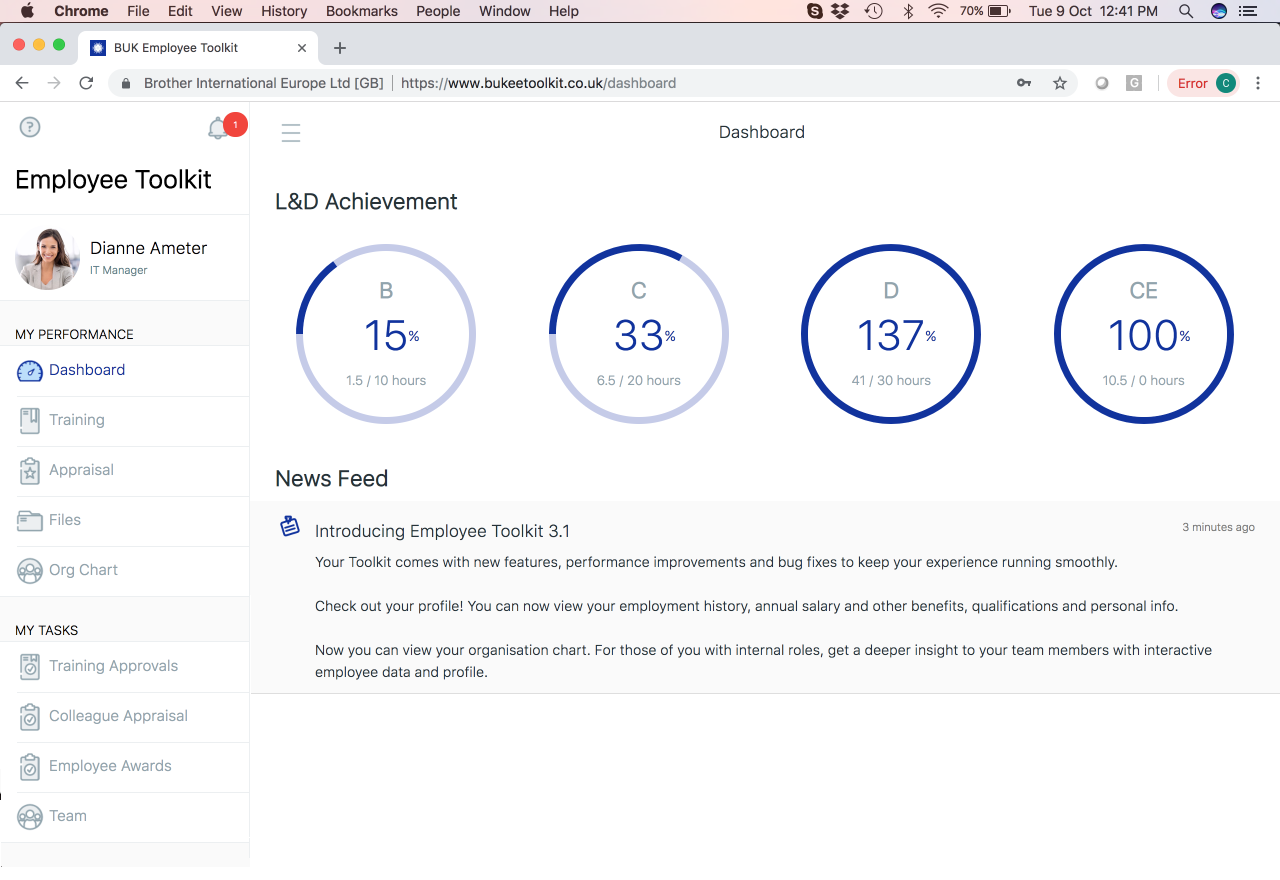Click the '41 / 30 hours' text
The image size is (1280, 880).
[x=891, y=381]
